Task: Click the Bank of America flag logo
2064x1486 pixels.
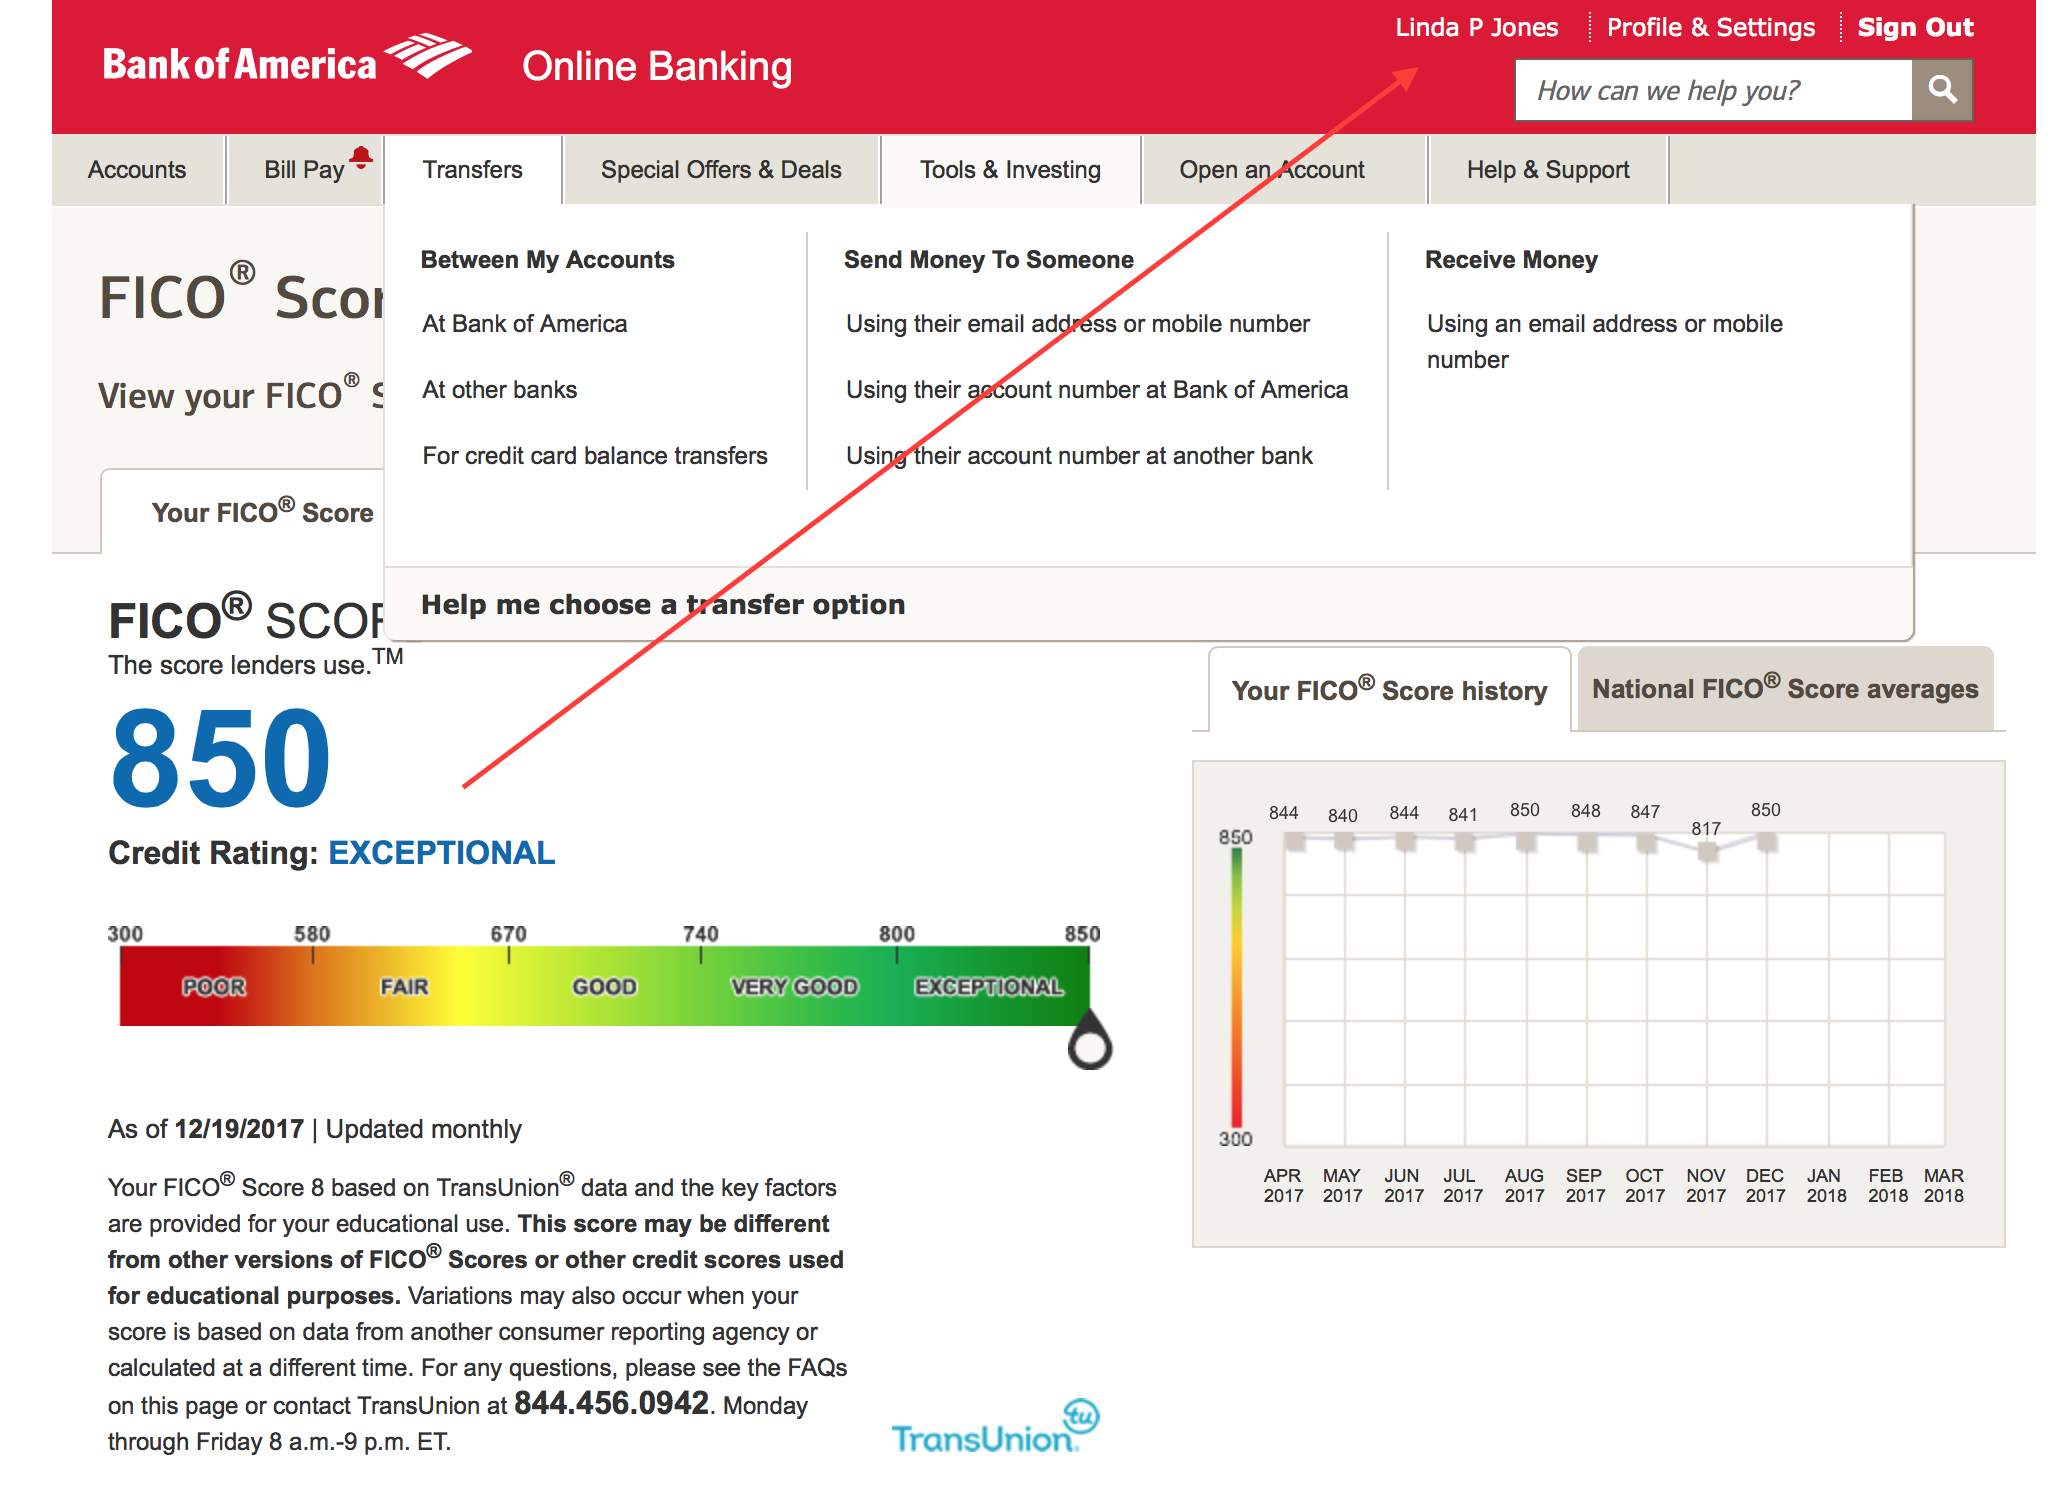Action: pyautogui.click(x=428, y=56)
